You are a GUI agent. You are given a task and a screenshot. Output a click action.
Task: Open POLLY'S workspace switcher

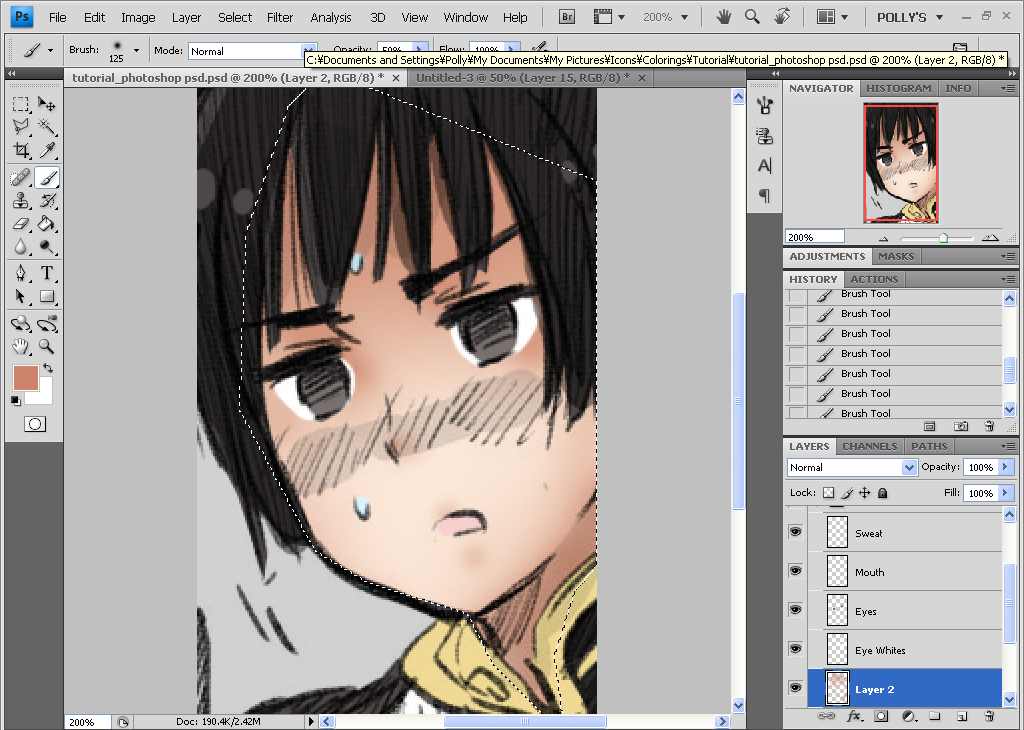click(x=910, y=17)
